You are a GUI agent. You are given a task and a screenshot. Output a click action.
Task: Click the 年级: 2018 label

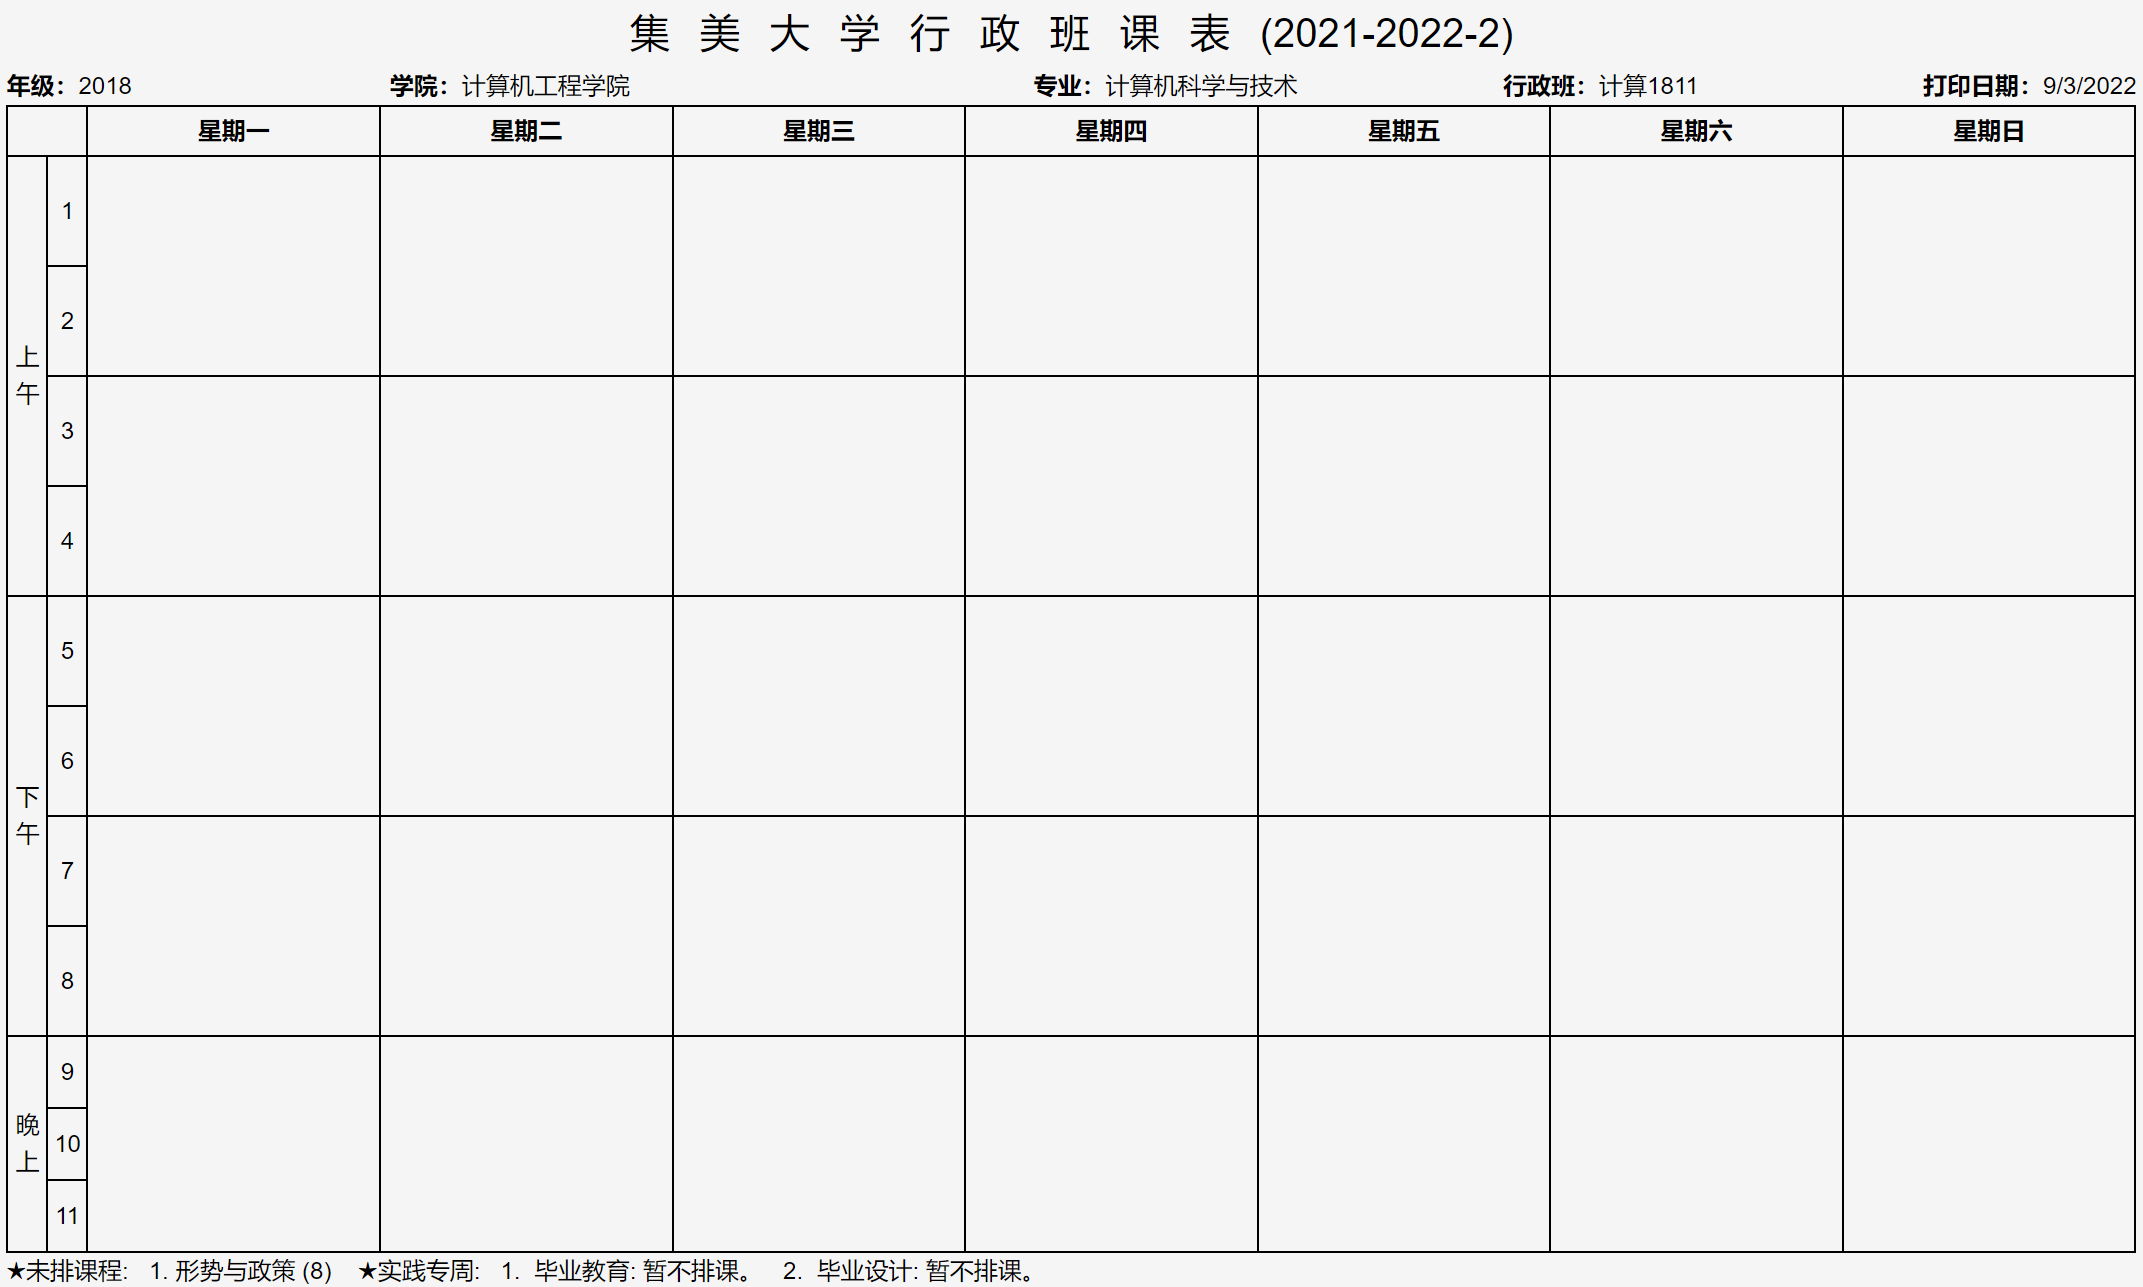point(69,86)
